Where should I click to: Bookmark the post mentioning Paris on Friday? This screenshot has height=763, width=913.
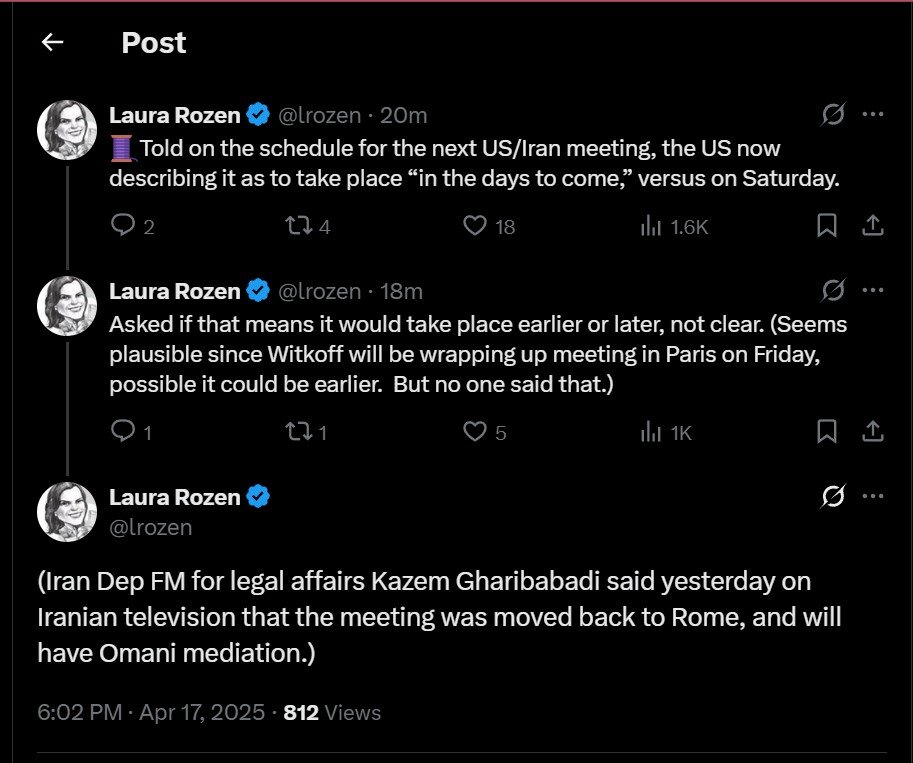coord(827,431)
